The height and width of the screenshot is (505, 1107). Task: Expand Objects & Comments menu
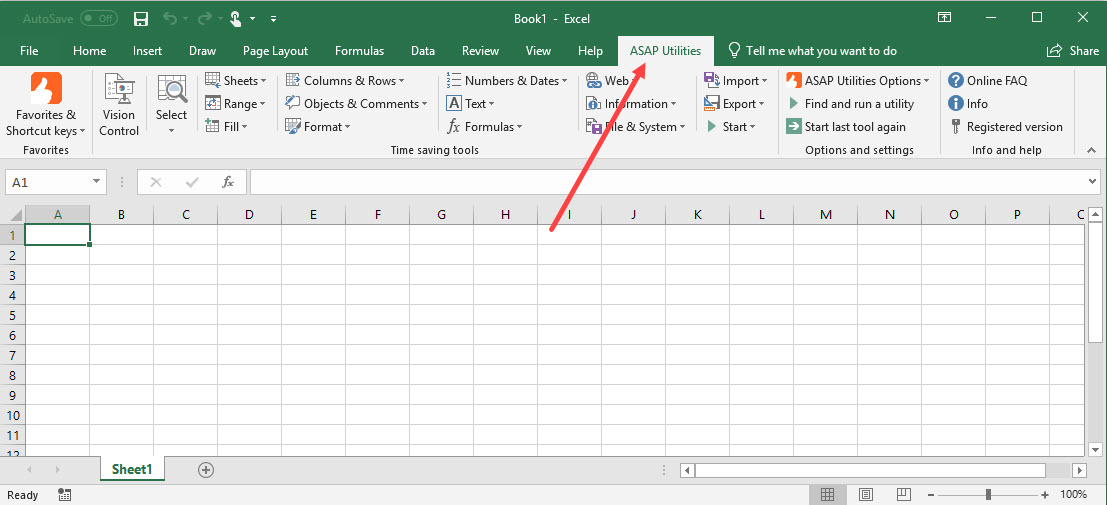(356, 104)
